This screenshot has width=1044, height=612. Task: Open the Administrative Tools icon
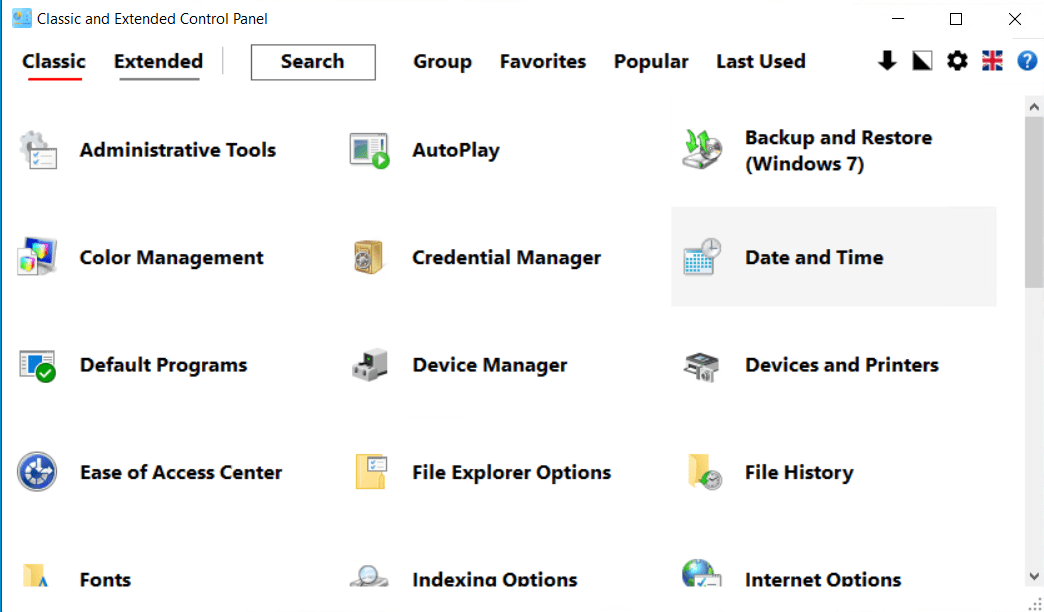38,150
